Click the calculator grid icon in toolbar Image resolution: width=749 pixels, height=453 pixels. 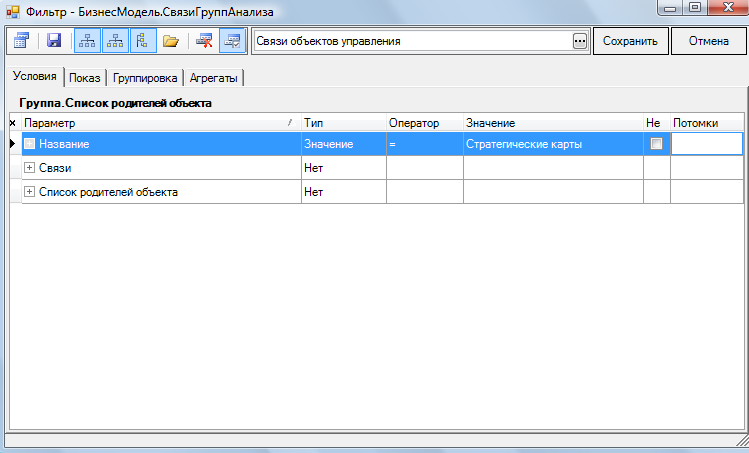(21, 41)
